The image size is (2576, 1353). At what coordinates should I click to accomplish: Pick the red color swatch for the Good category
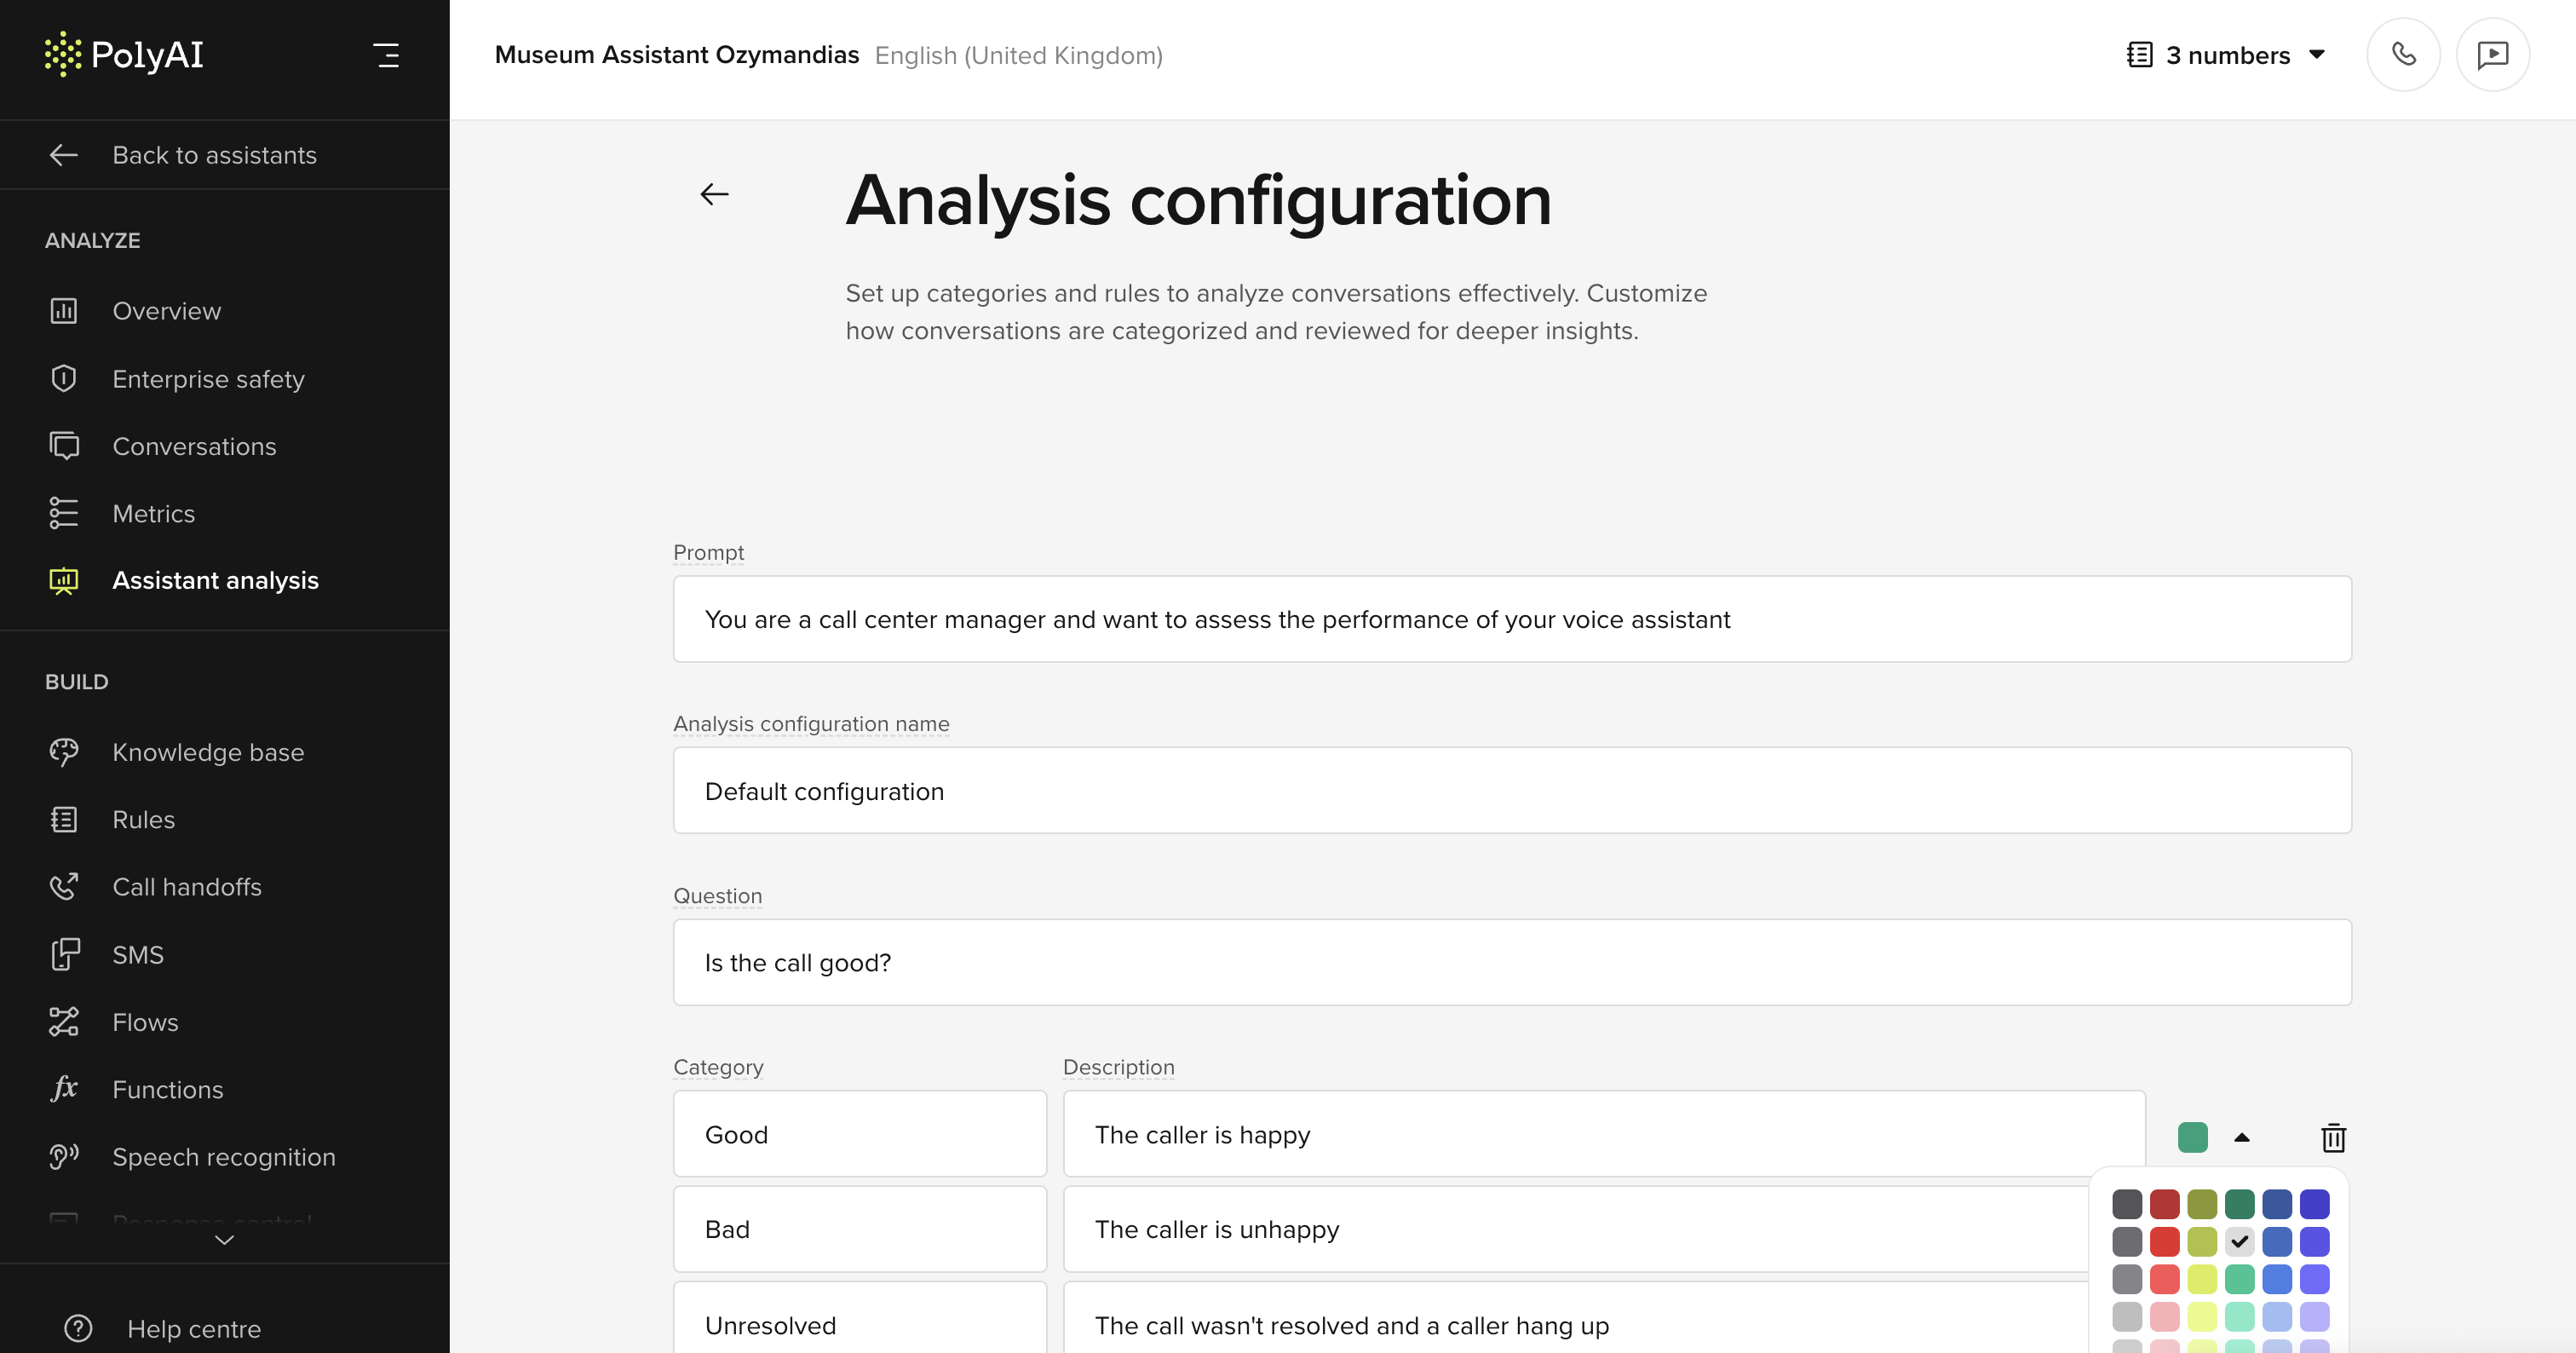point(2166,1205)
